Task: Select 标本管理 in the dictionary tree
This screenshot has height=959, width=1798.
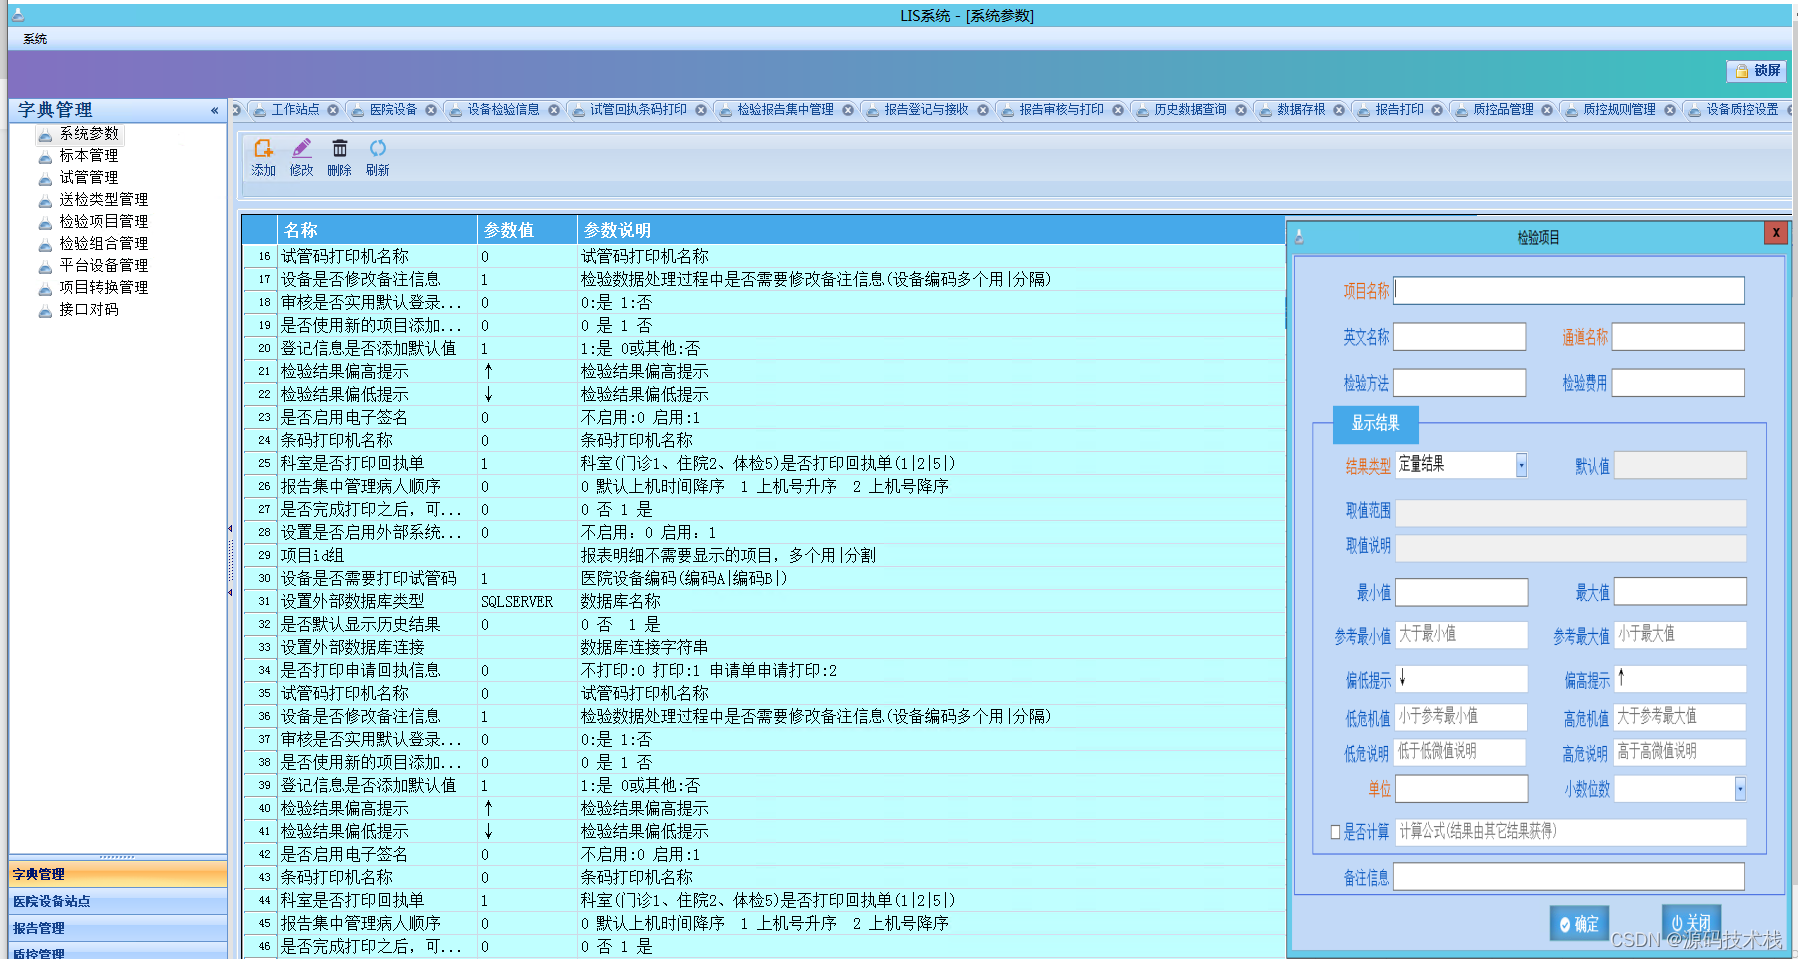Action: [x=88, y=155]
